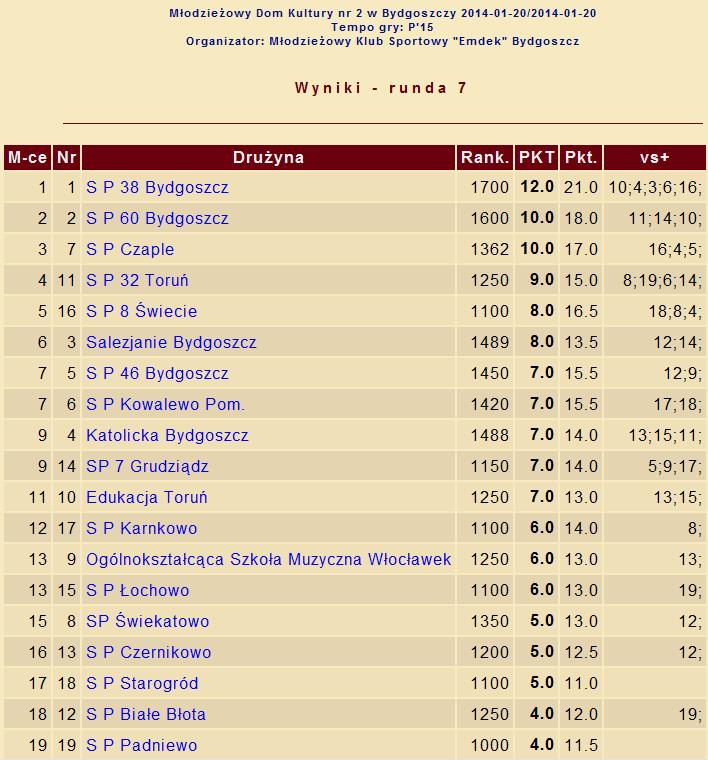This screenshot has width=708, height=760.
Task: Open the S P 32 Toruń team link
Action: coord(137,281)
